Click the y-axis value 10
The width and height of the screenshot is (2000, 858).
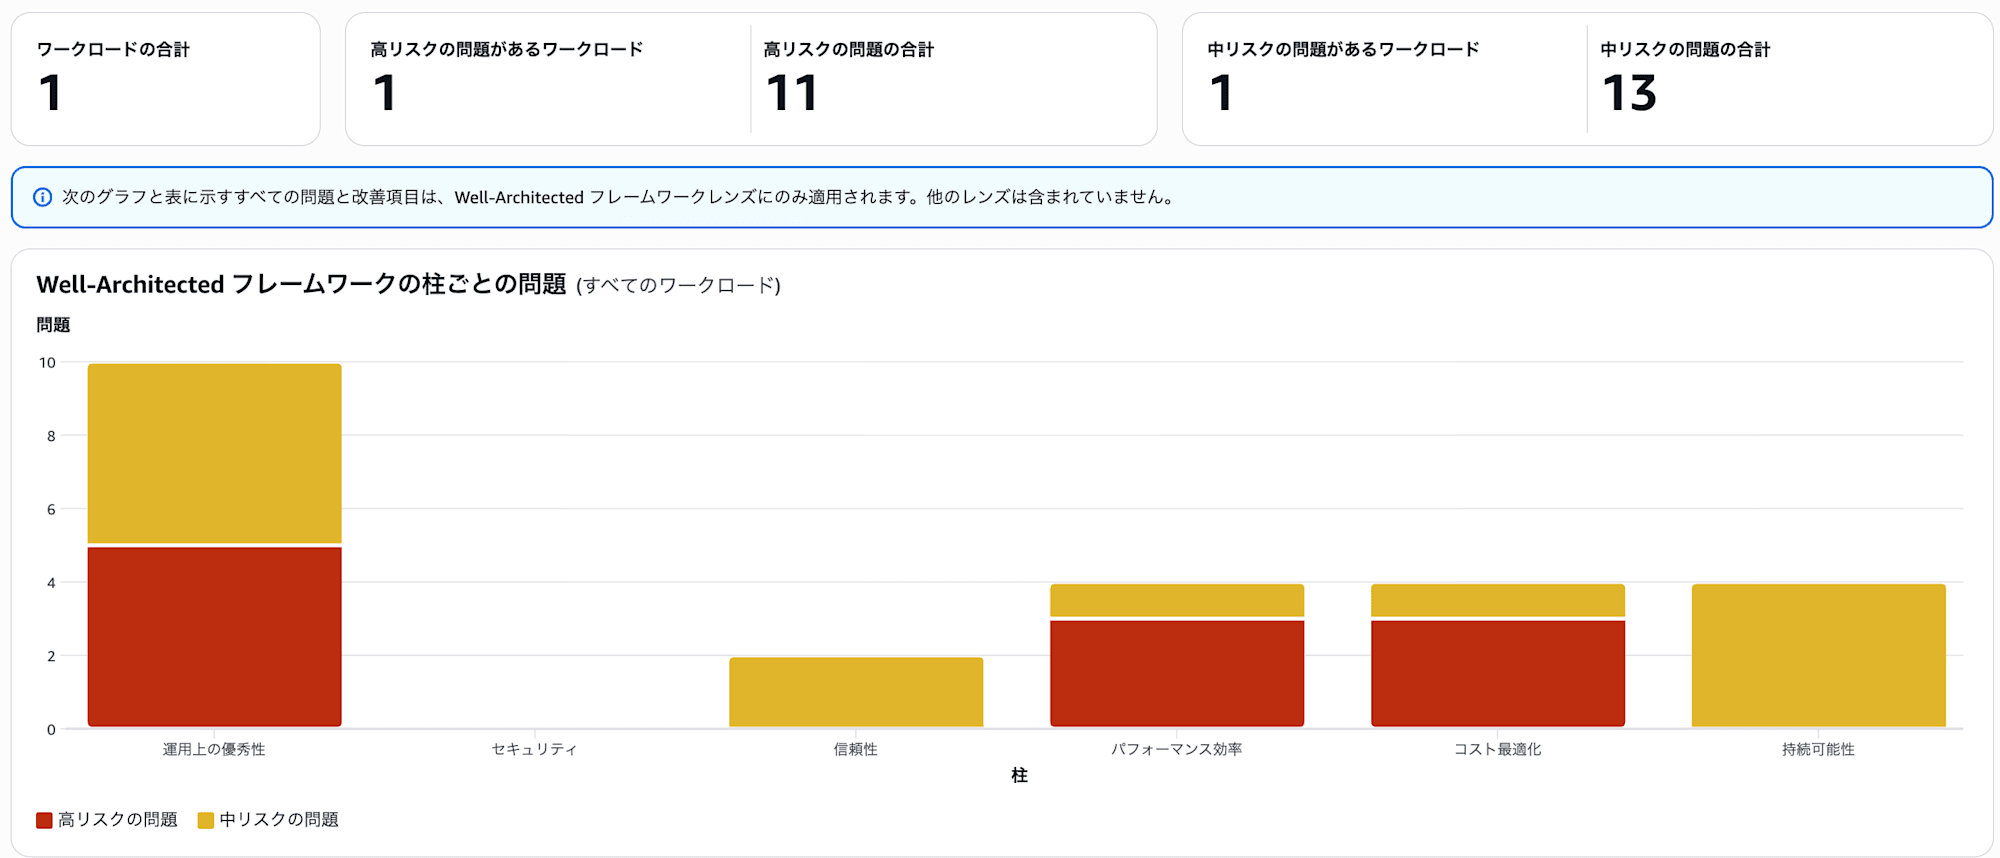coord(47,362)
